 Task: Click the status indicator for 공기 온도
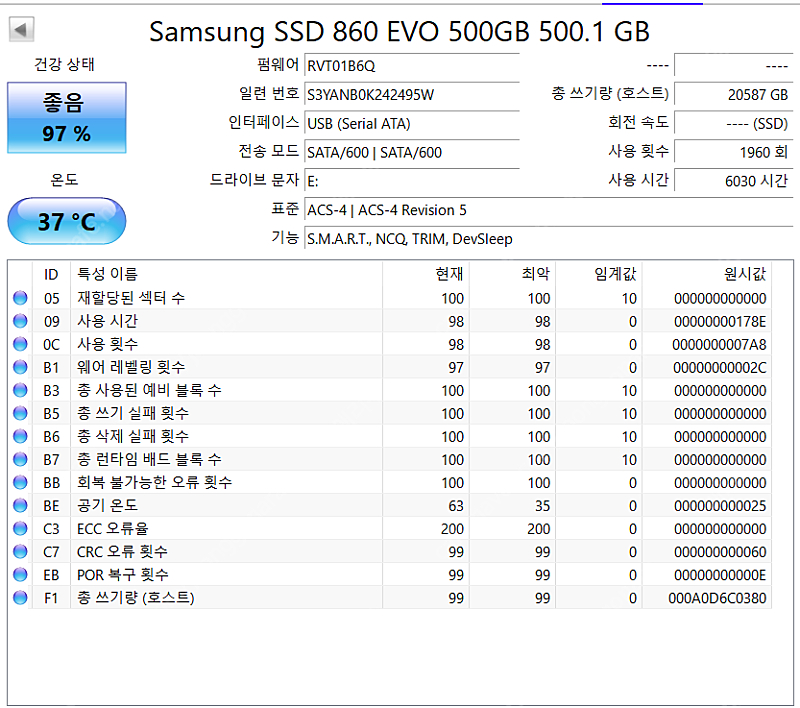(20, 505)
